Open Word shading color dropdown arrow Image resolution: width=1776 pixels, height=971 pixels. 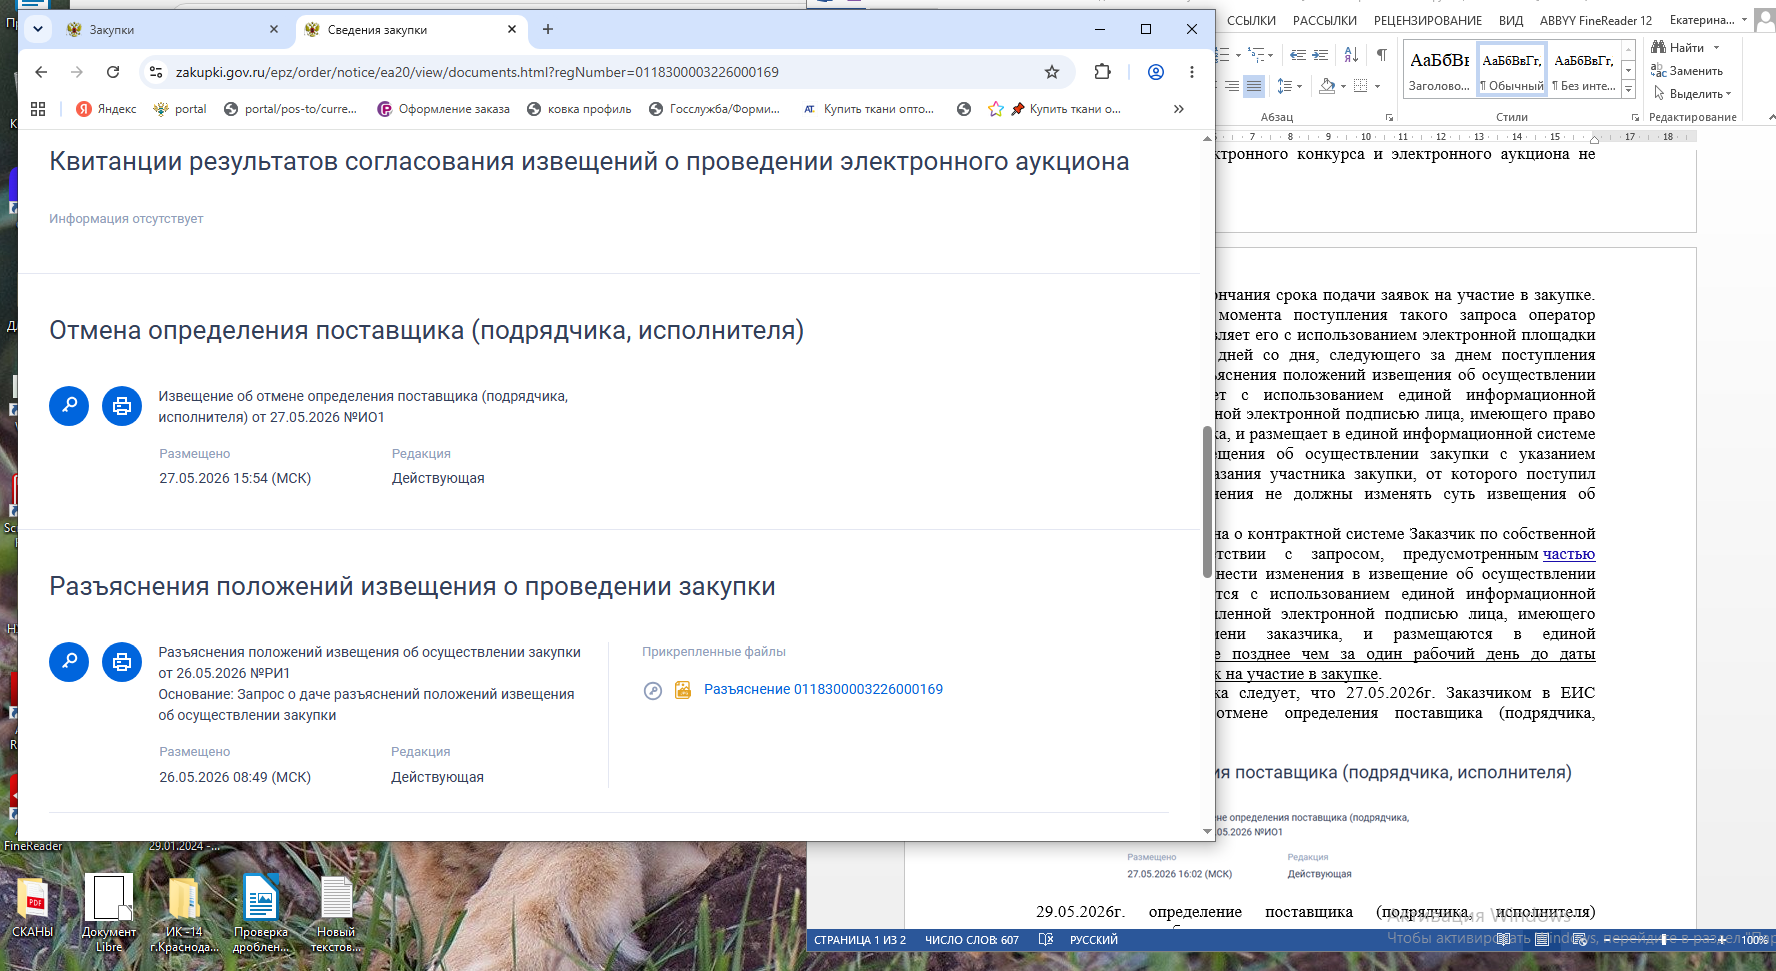pos(1343,86)
